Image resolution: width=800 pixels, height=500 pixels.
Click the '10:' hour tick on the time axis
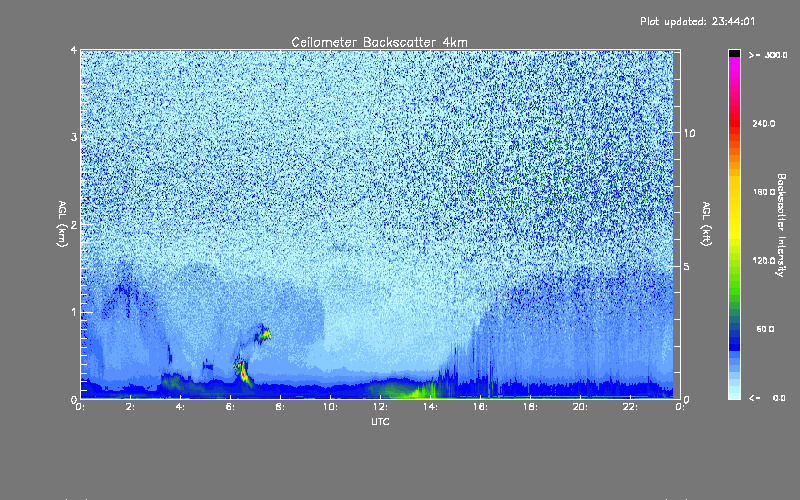[330, 407]
